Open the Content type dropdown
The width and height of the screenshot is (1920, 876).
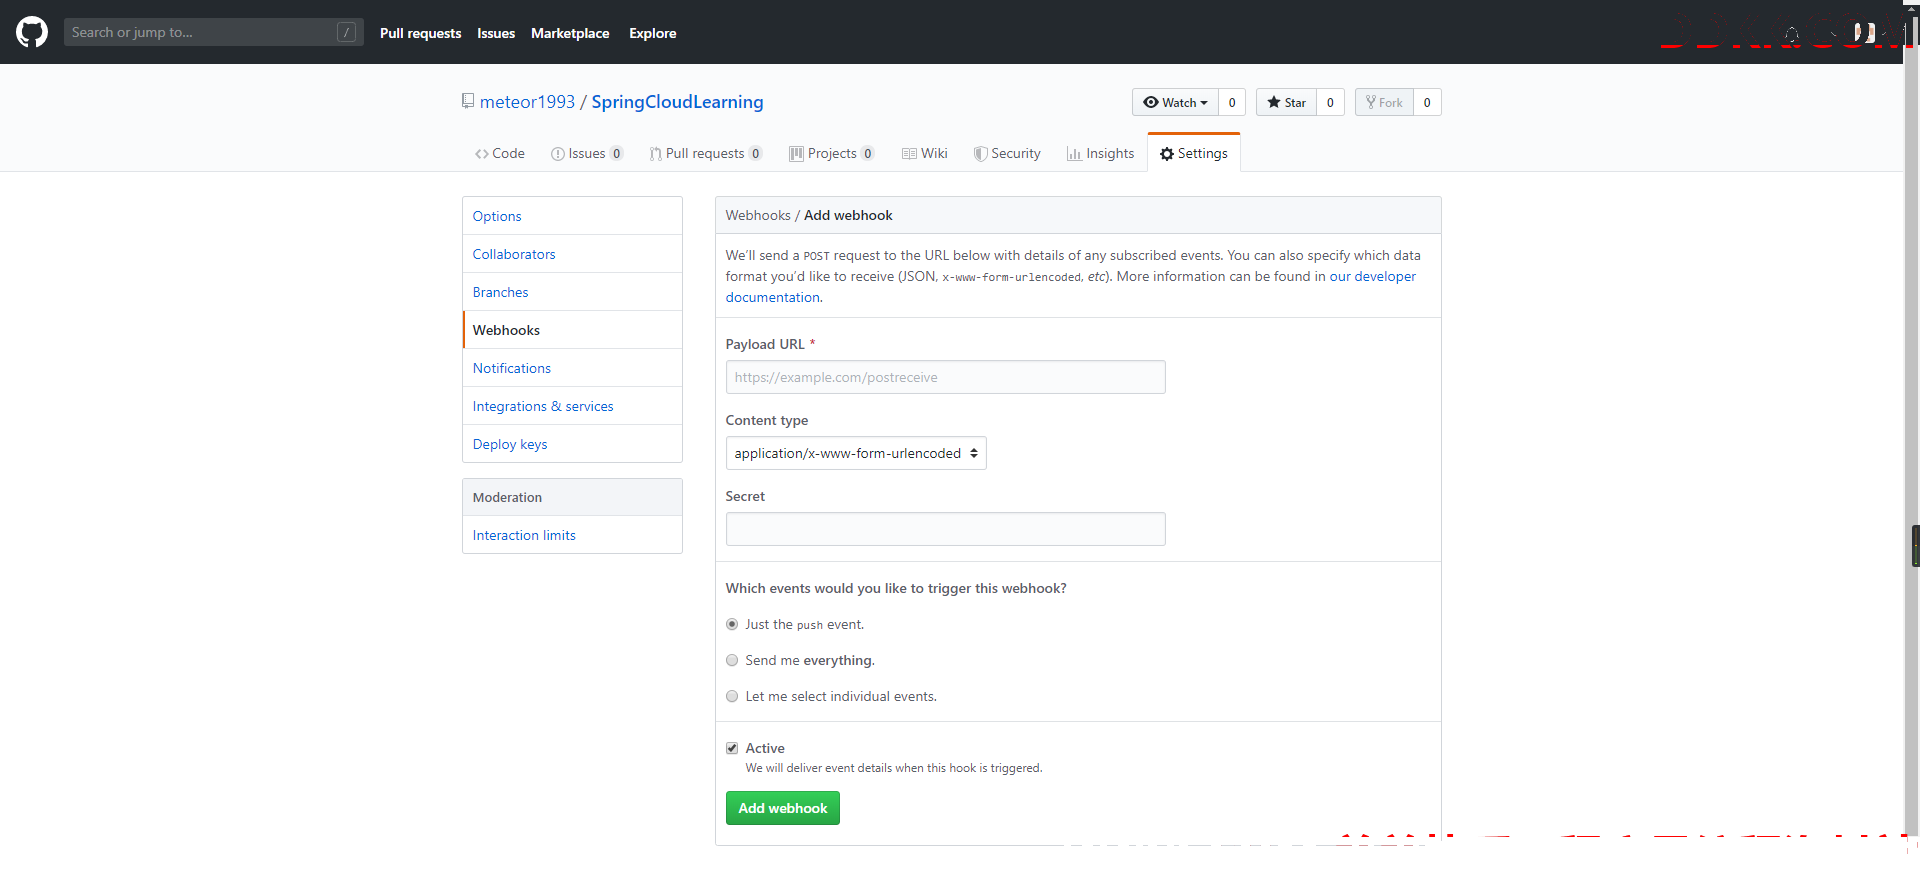click(856, 453)
